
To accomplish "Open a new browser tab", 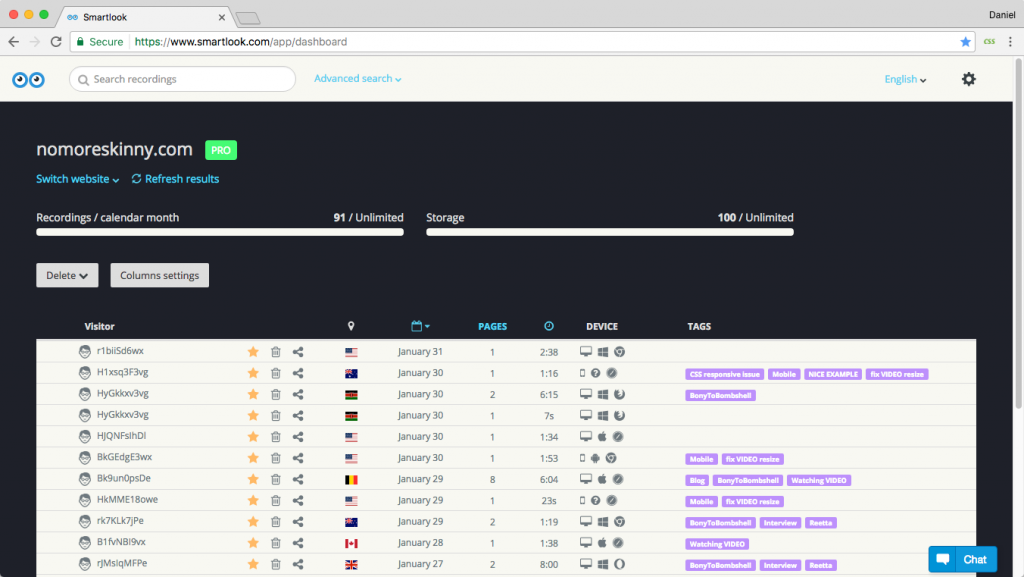I will click(x=248, y=18).
